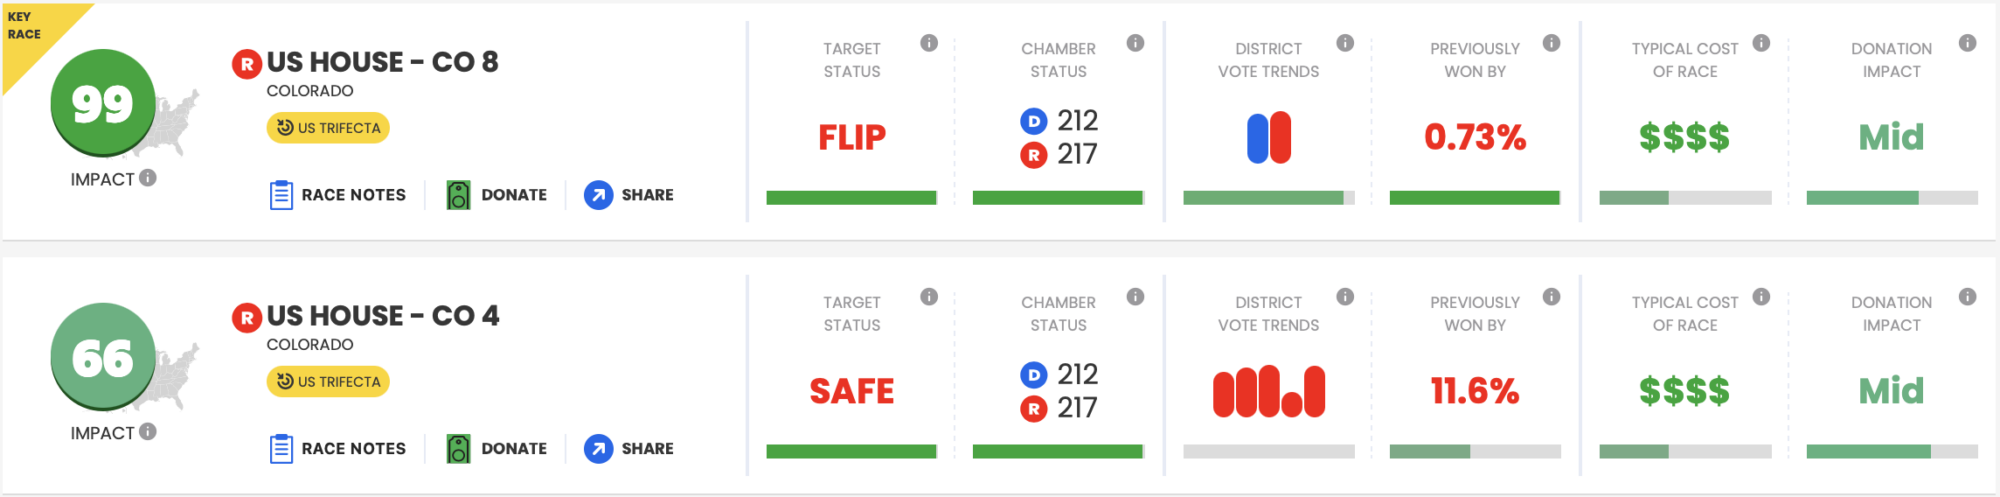The image size is (2000, 497).
Task: Click Donate icon for CO 8 race
Action: pyautogui.click(x=458, y=195)
